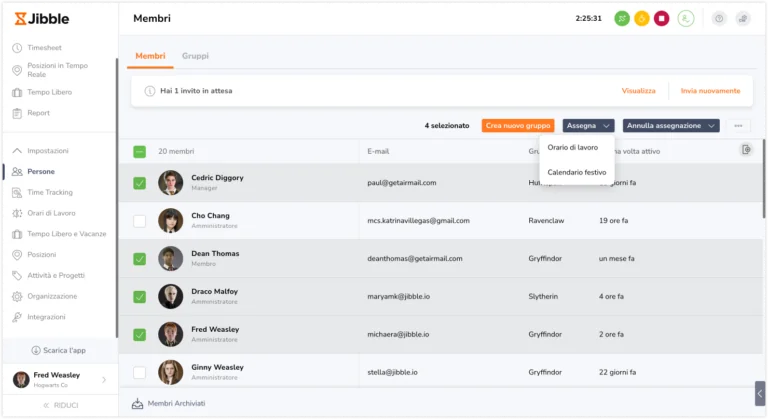Screen dimensions: 768x419
Task: Open Annulla assegnazione dropdown
Action: pos(671,125)
